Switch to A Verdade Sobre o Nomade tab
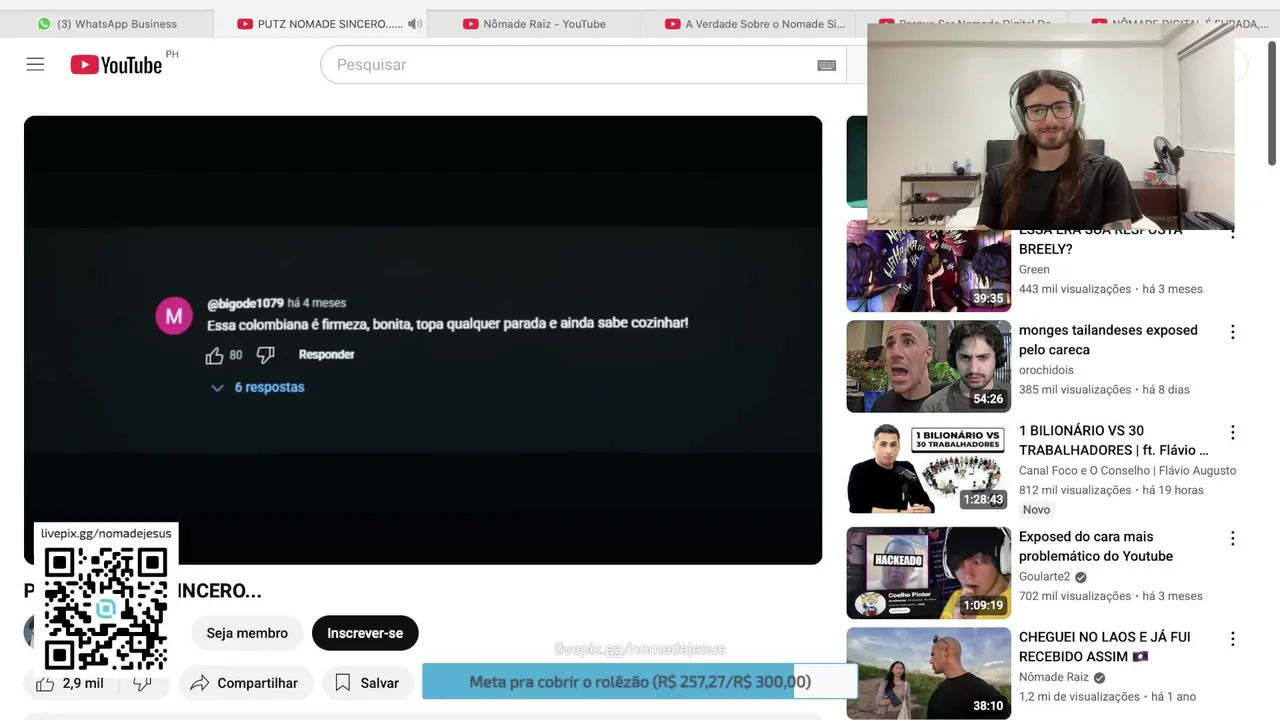 [755, 24]
